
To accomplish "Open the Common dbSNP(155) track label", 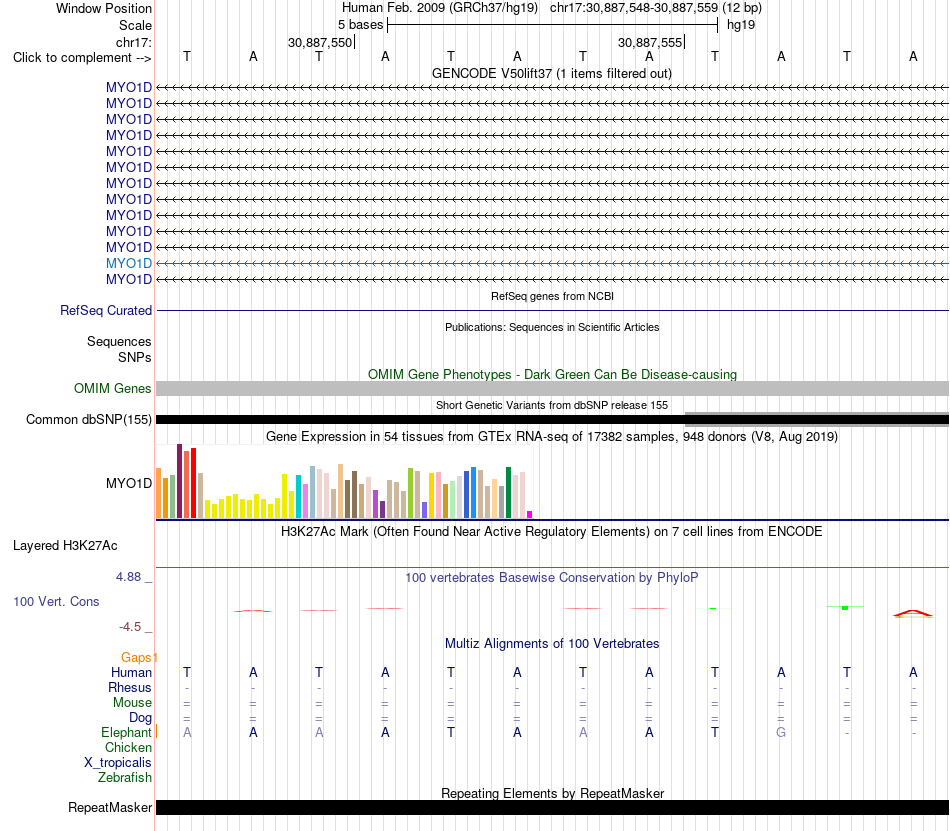I will 88,420.
